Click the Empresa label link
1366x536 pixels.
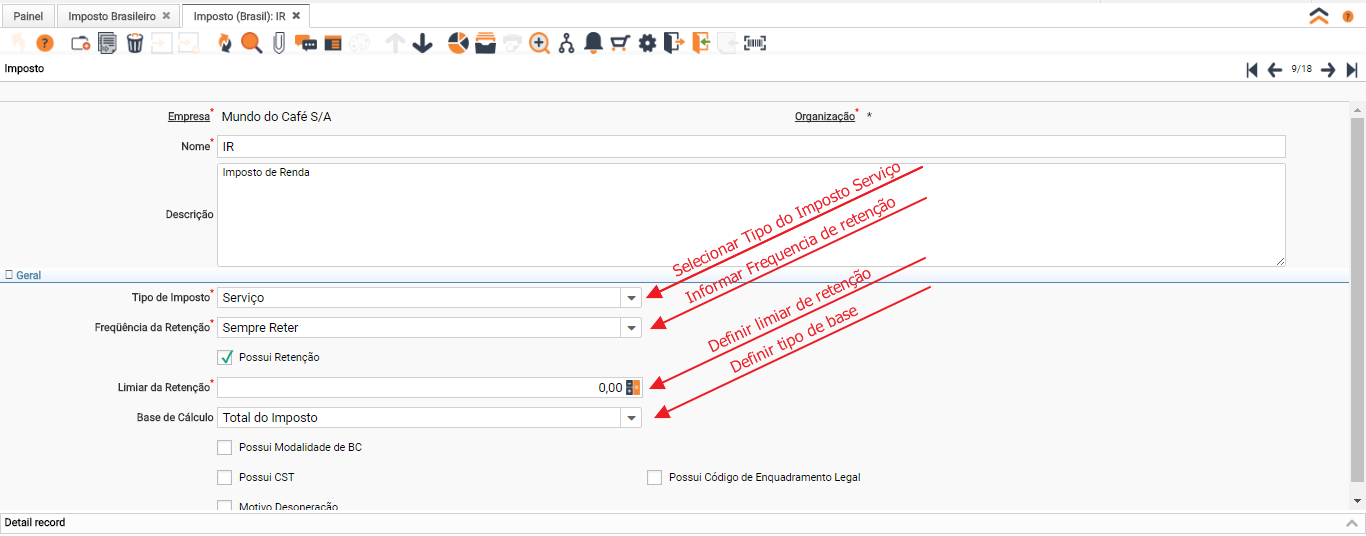point(189,117)
